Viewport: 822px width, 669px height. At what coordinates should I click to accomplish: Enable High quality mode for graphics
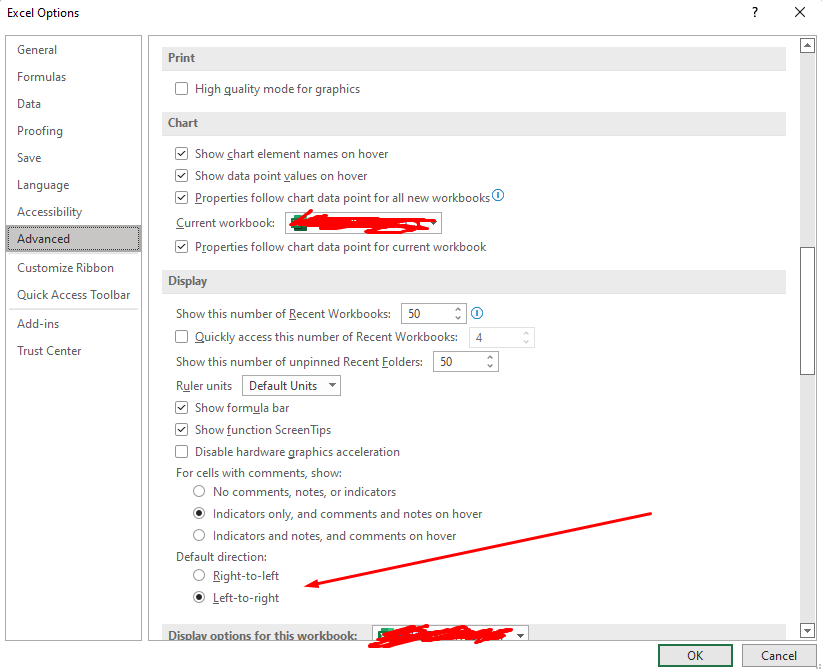click(x=181, y=89)
